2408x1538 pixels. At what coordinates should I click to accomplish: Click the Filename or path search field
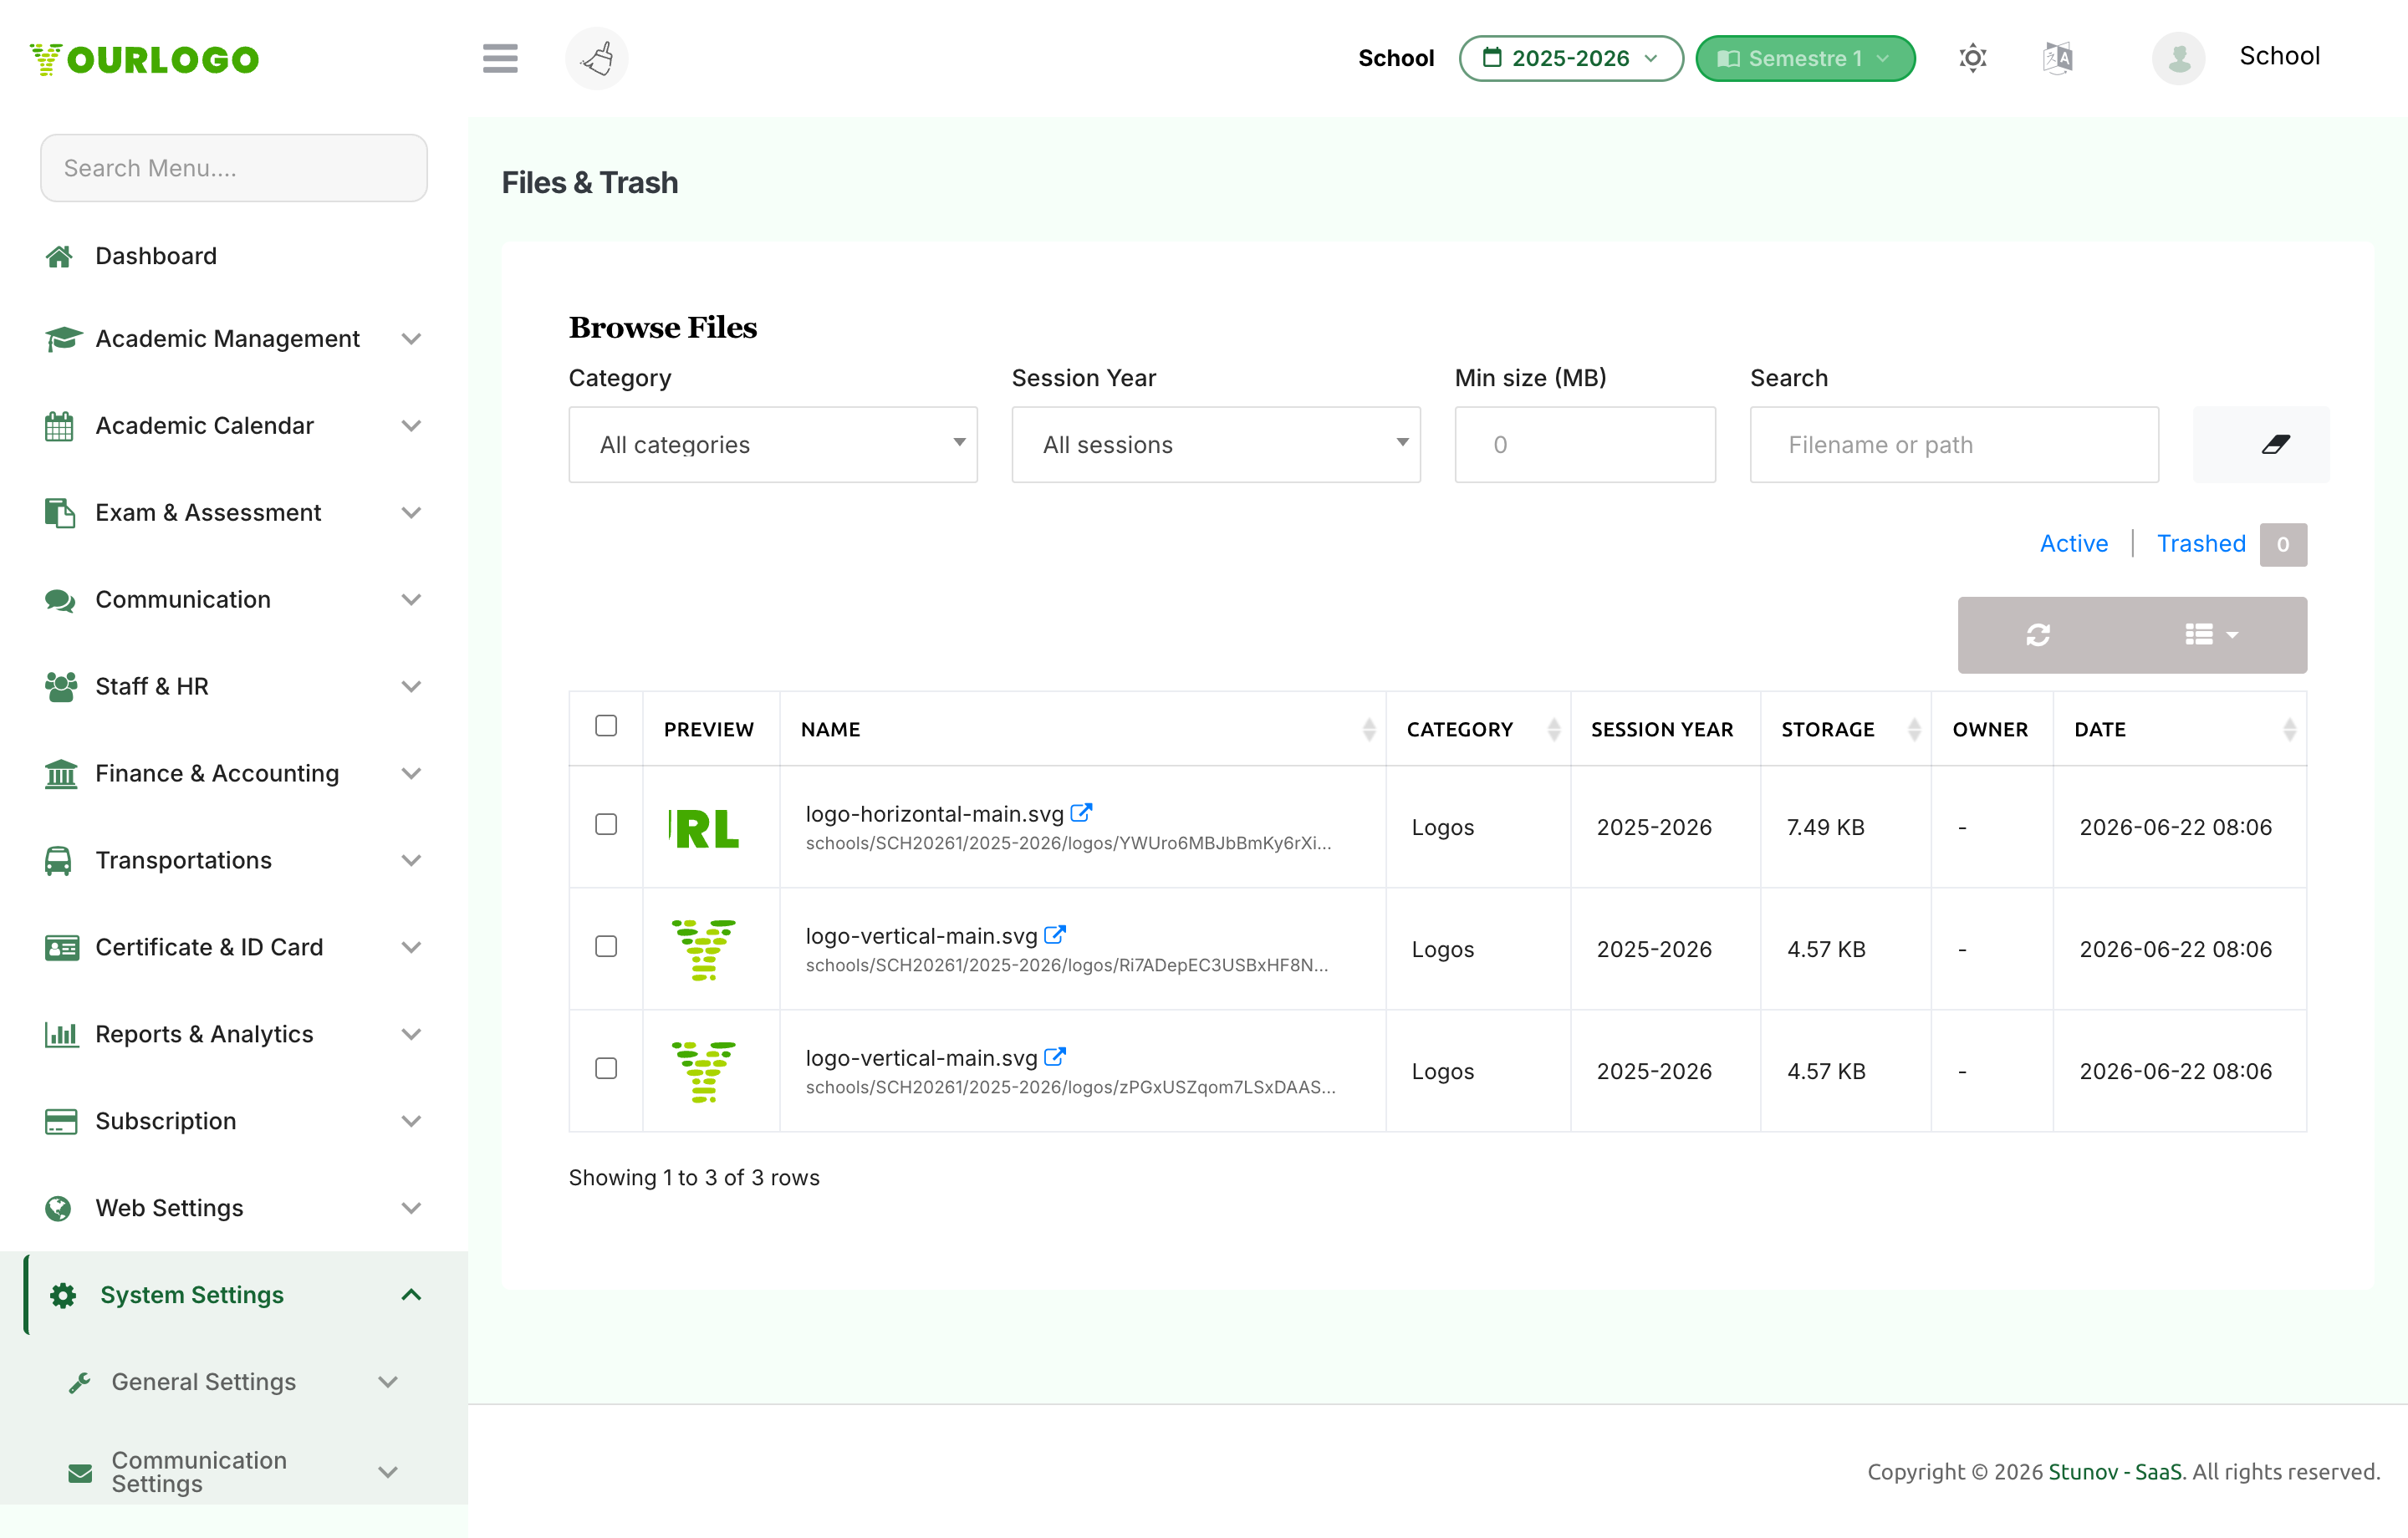pos(1954,444)
